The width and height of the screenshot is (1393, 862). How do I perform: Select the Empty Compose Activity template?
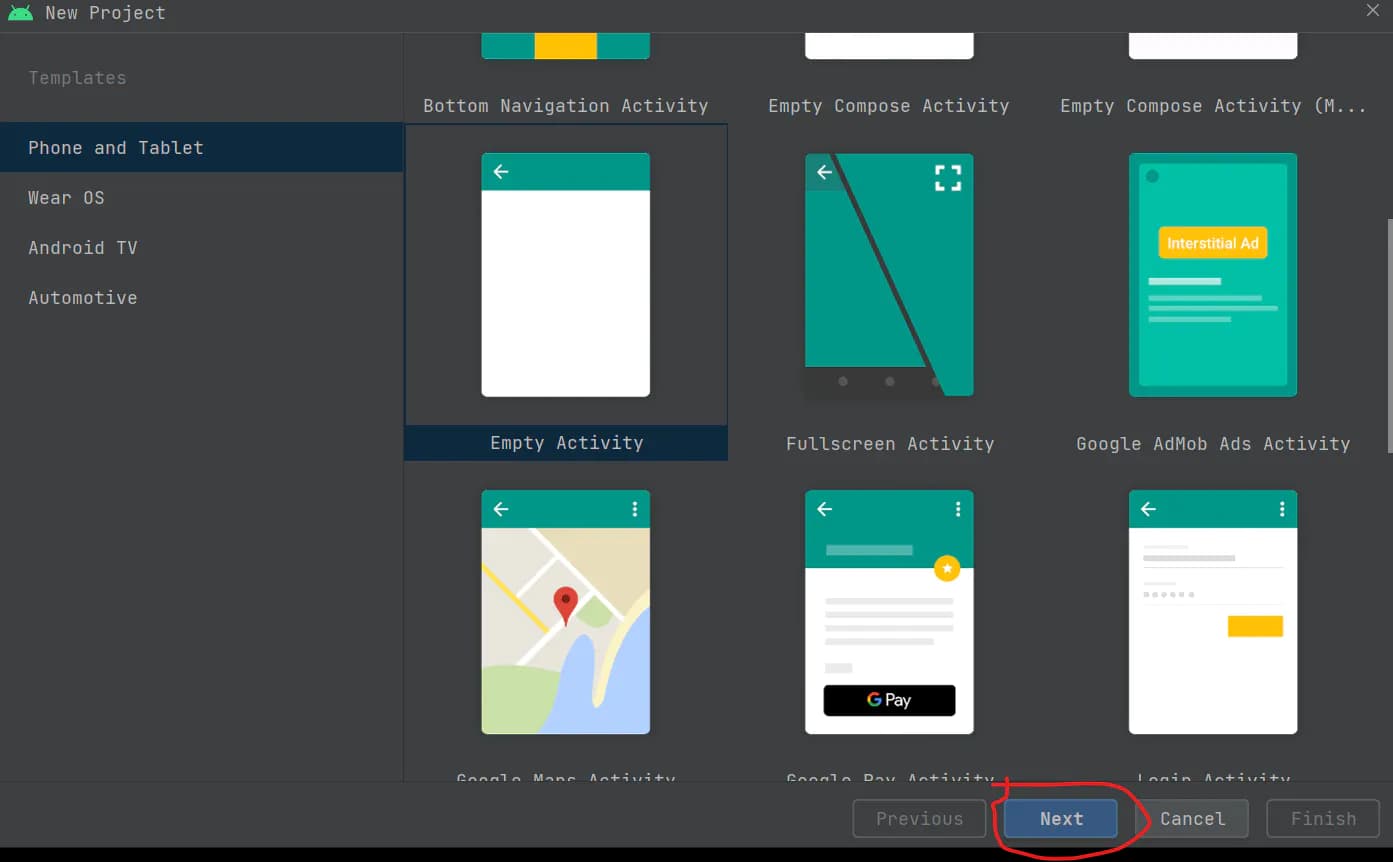tap(888, 105)
